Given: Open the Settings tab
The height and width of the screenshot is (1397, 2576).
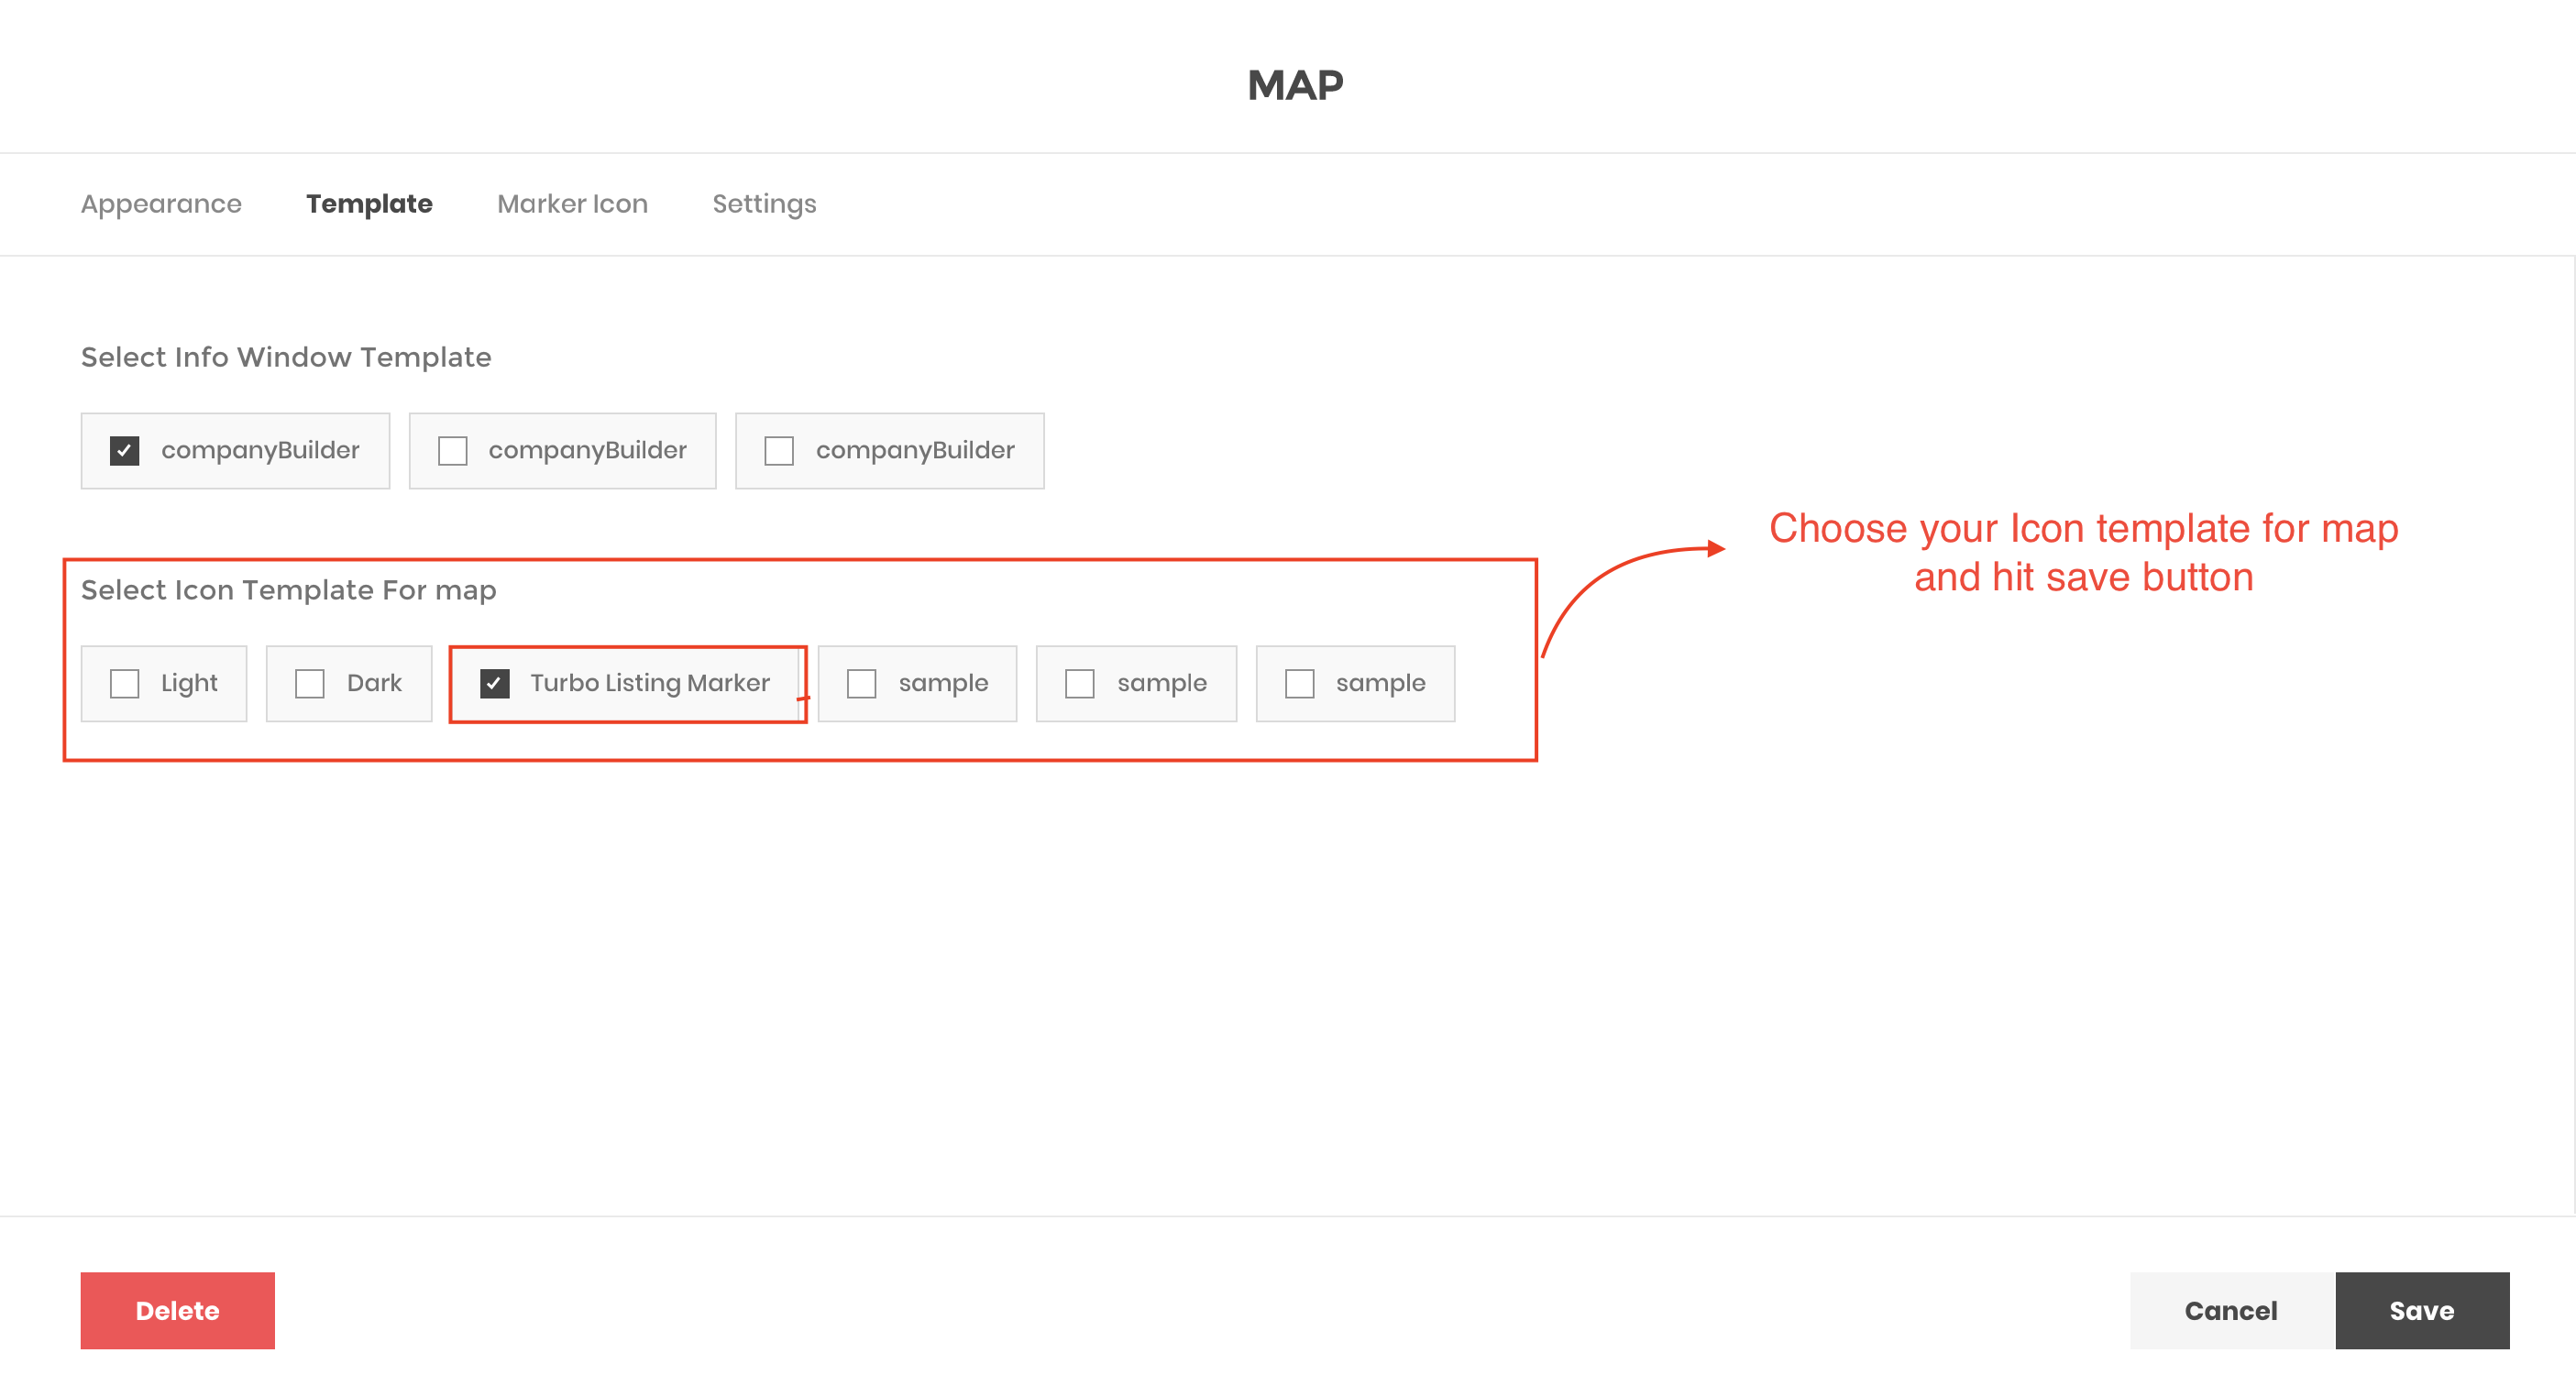Looking at the screenshot, I should [x=764, y=204].
